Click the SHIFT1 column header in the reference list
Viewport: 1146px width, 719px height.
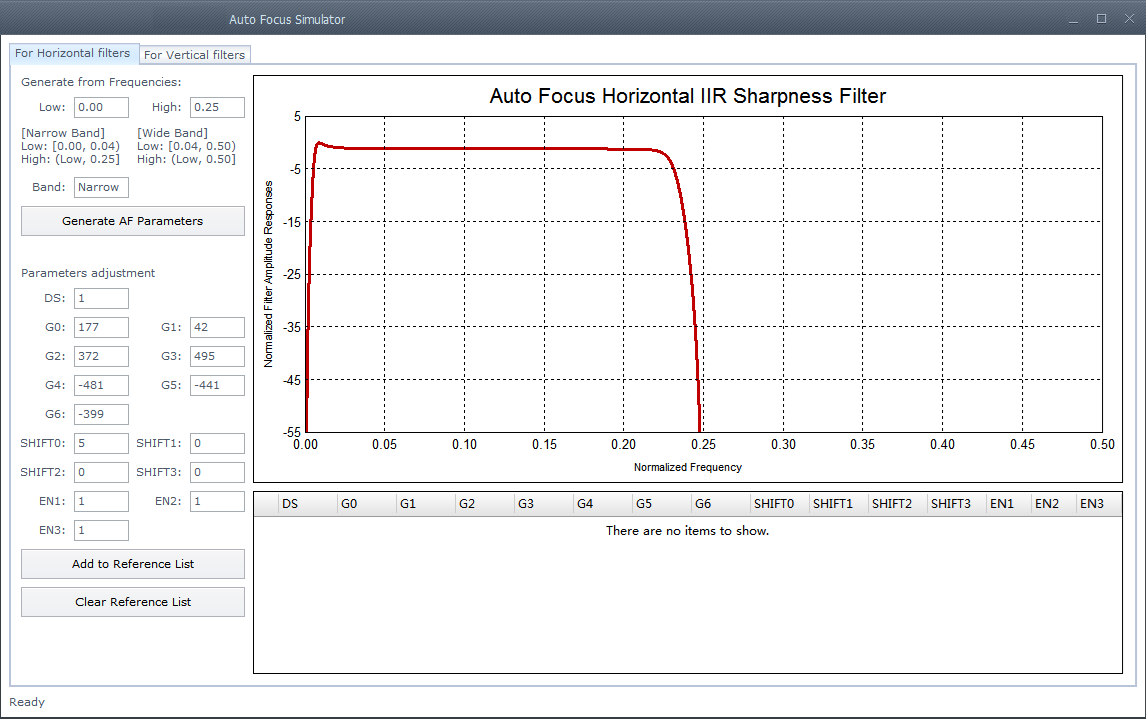[838, 504]
